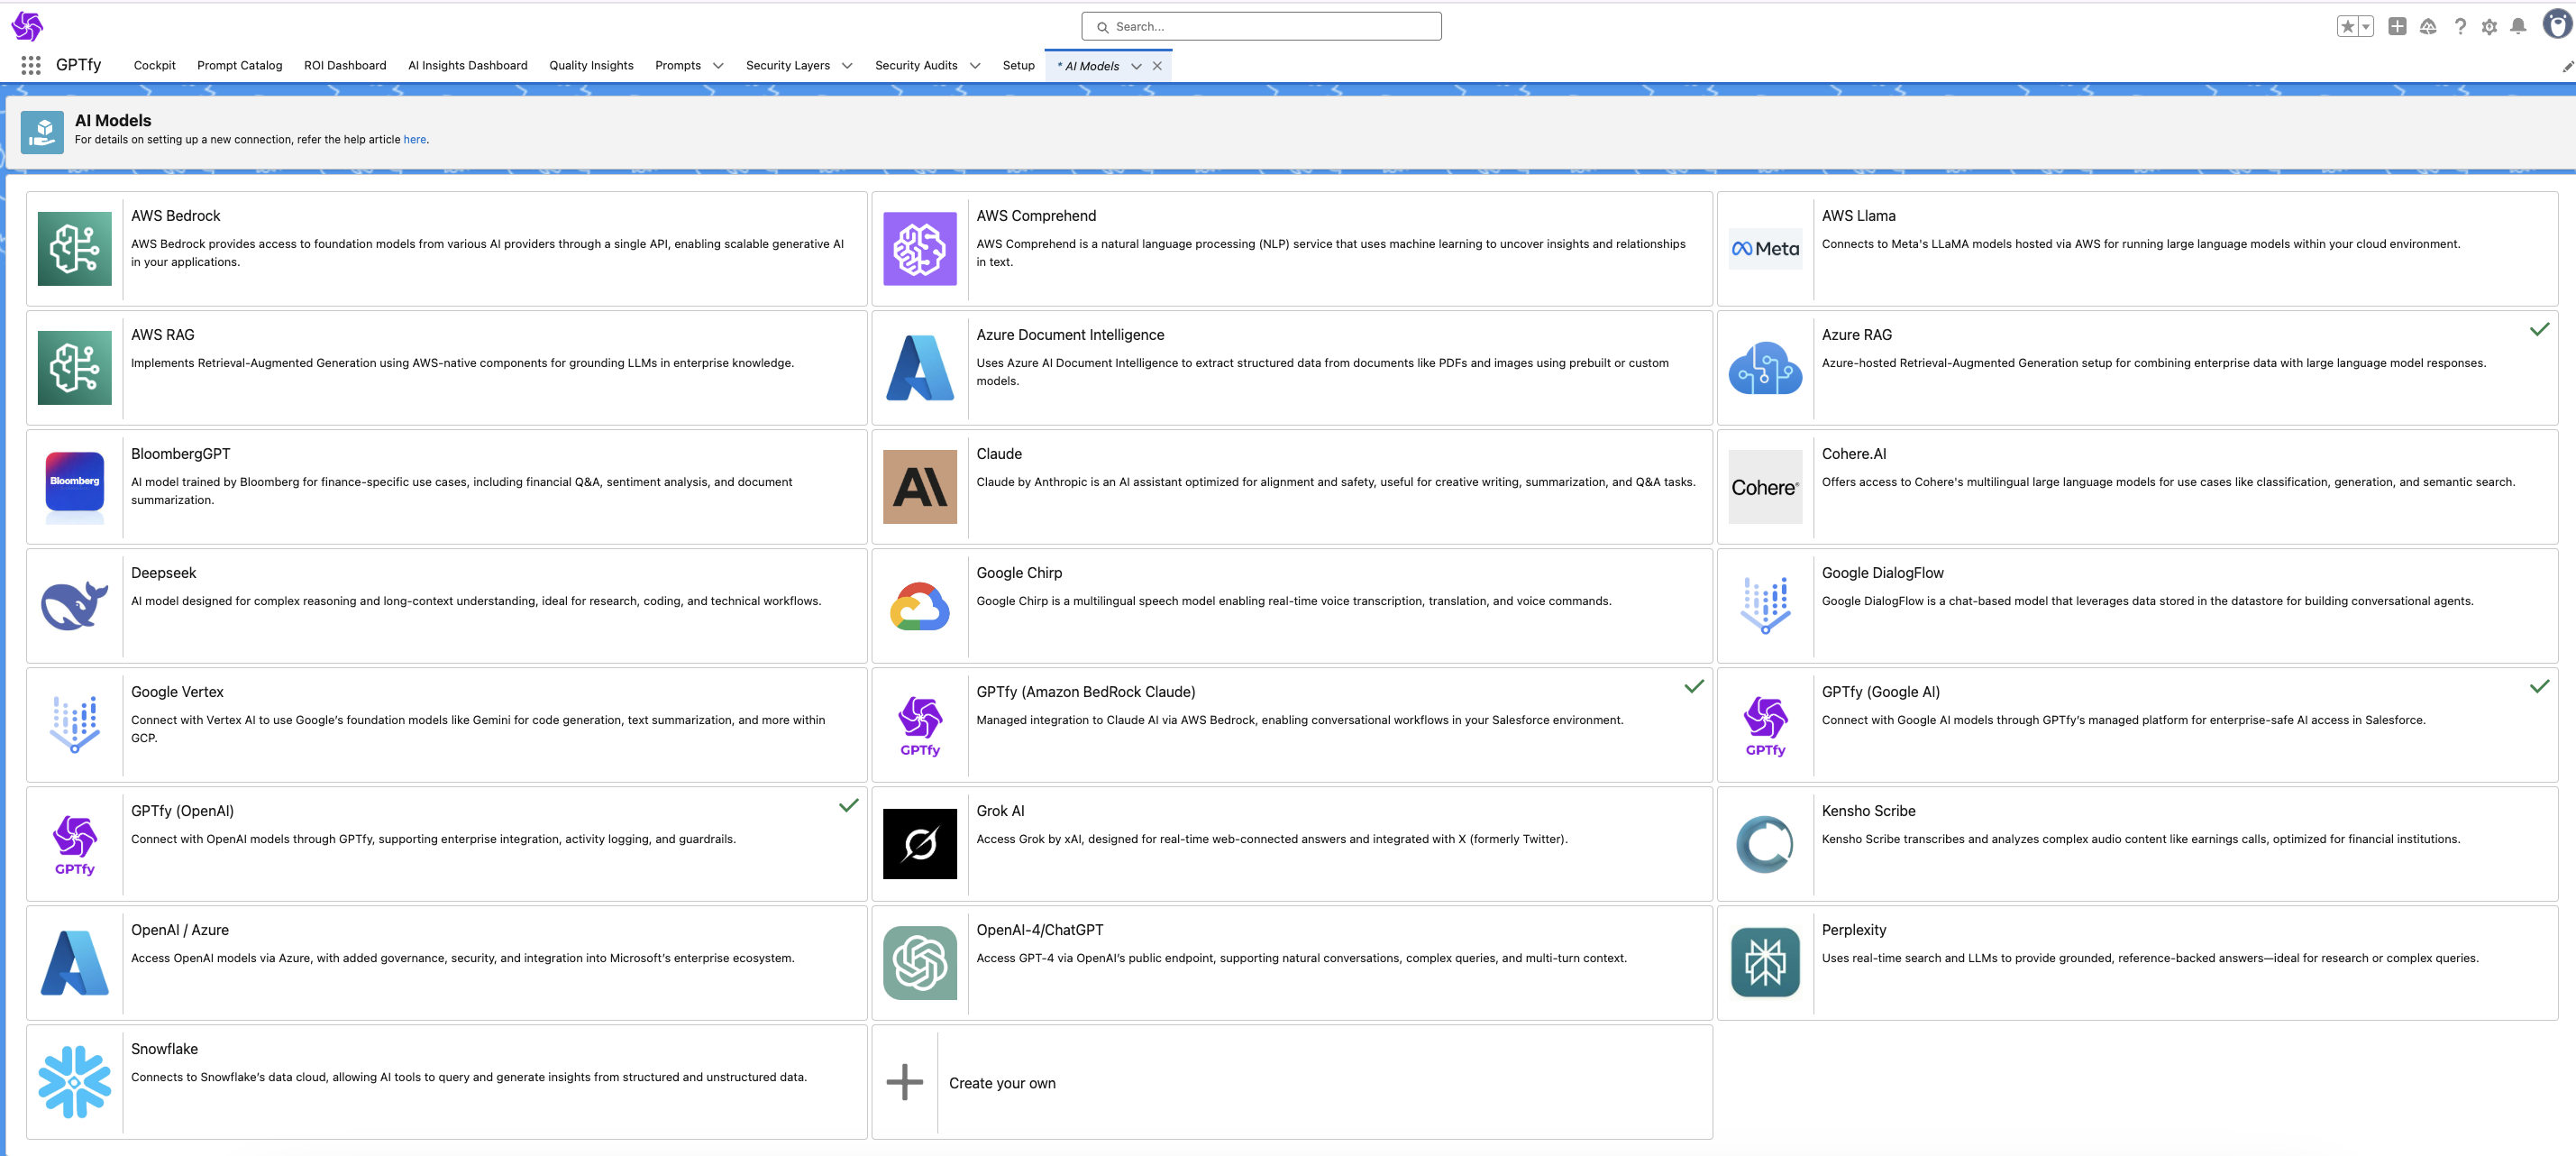Focus the global Search field
The height and width of the screenshot is (1156, 2576).
coord(1261,27)
